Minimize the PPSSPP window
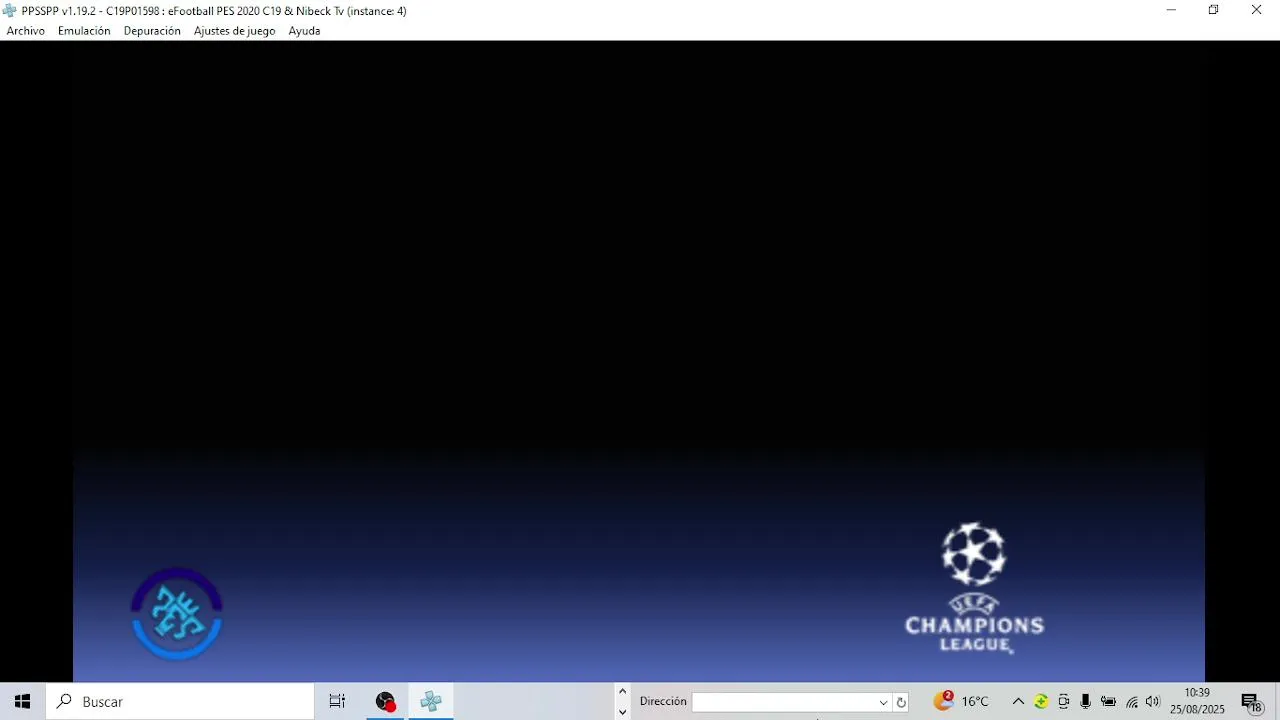 pyautogui.click(x=1171, y=10)
